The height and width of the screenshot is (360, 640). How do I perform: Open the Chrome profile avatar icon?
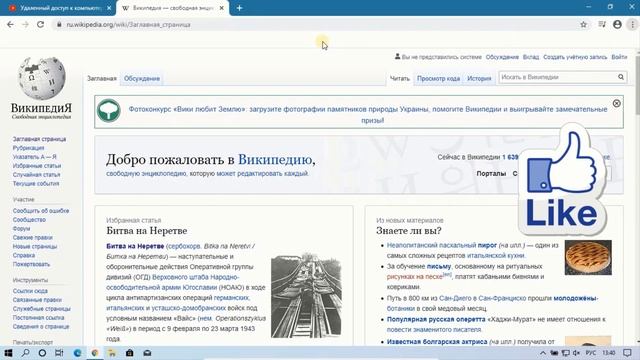(617, 24)
